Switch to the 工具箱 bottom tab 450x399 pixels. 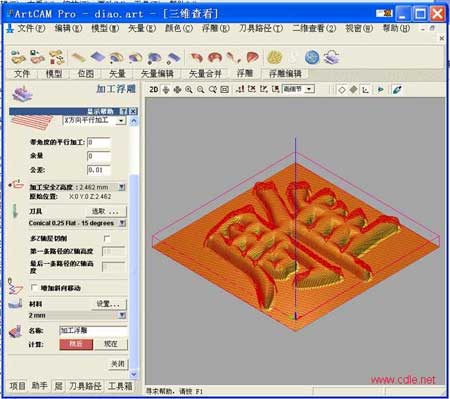coord(120,386)
